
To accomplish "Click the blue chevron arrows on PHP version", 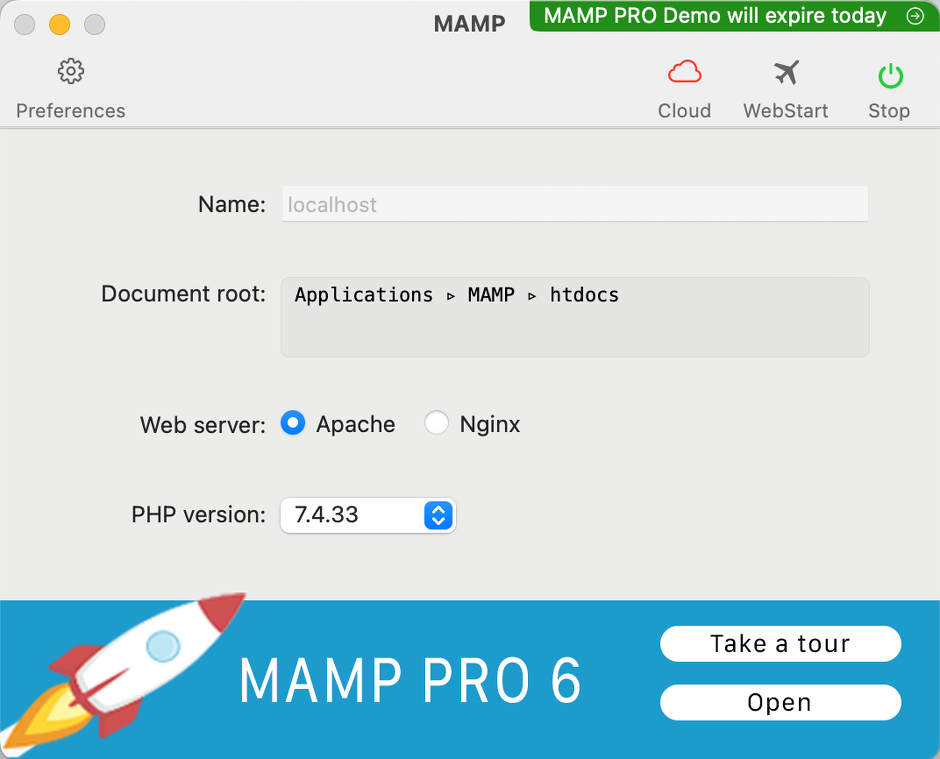I will pyautogui.click(x=439, y=515).
